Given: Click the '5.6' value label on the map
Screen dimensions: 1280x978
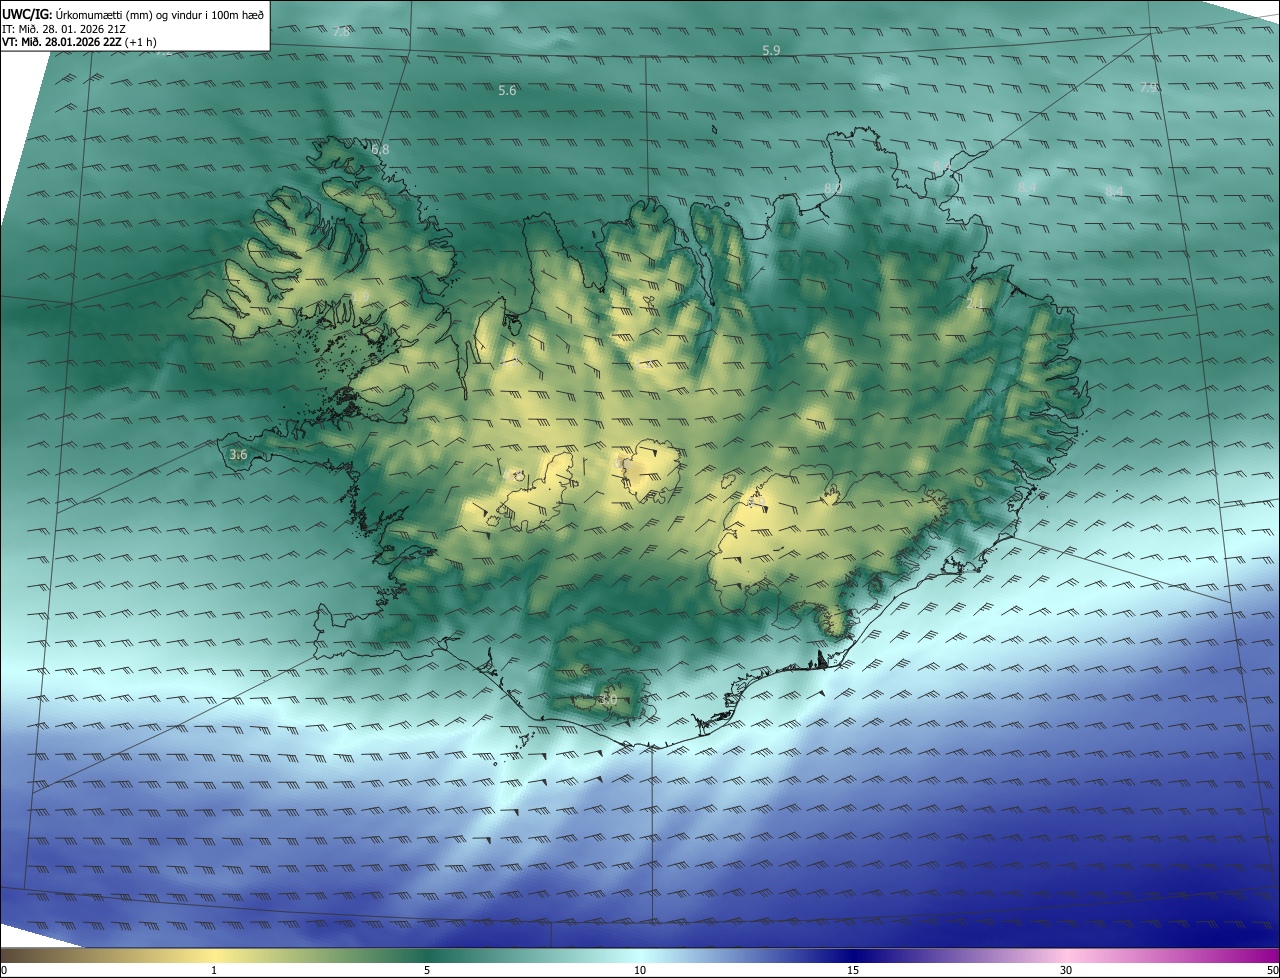Looking at the screenshot, I should 507,91.
